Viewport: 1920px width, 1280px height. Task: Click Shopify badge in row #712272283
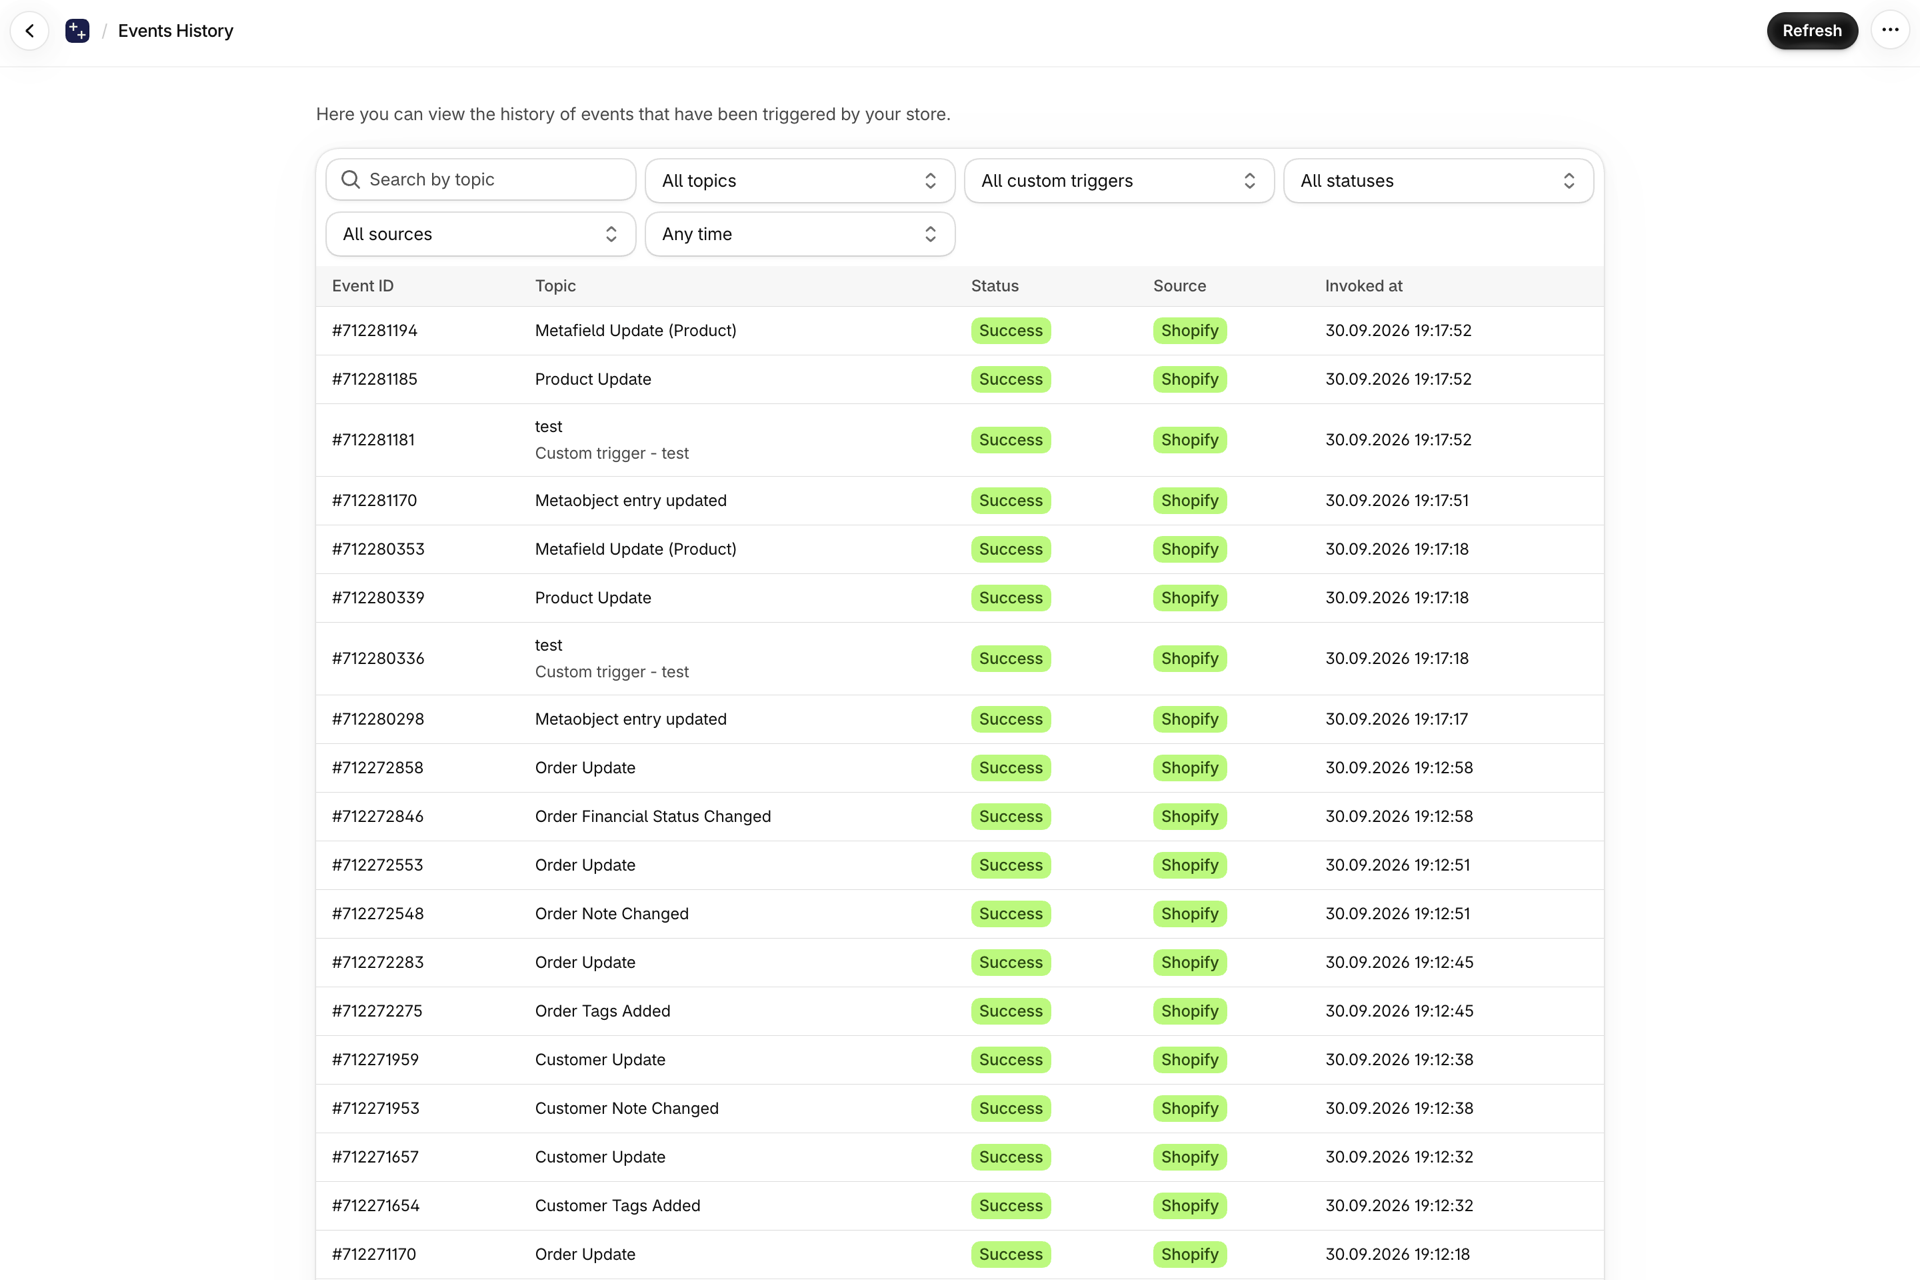[1190, 962]
